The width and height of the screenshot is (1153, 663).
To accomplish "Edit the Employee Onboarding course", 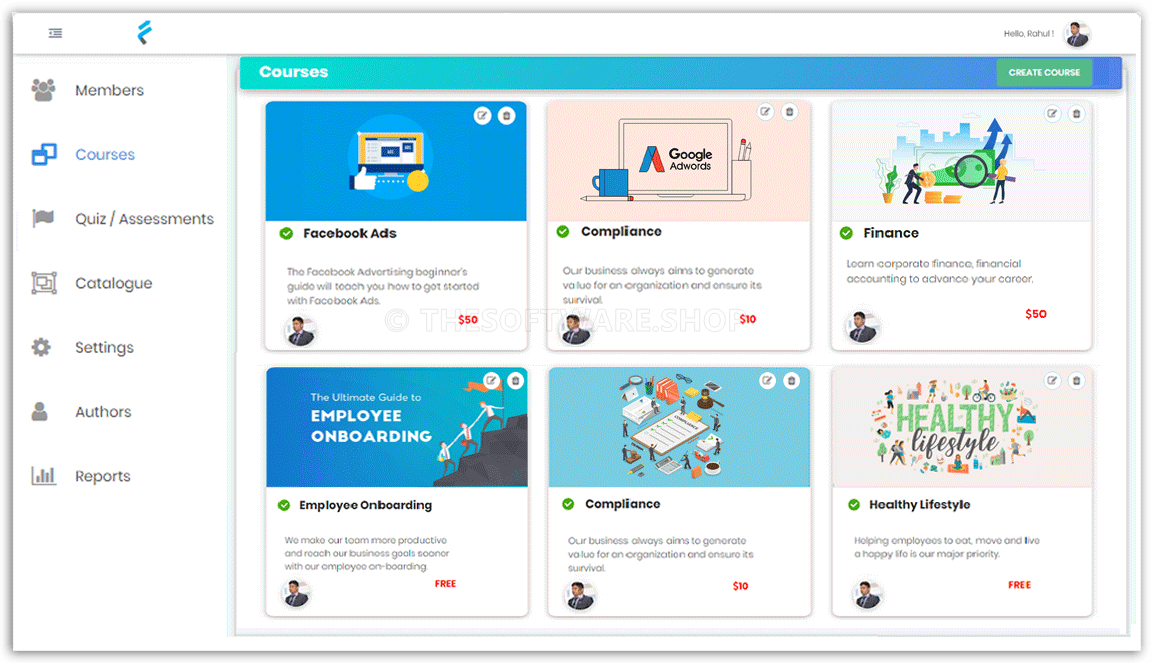I will [489, 380].
